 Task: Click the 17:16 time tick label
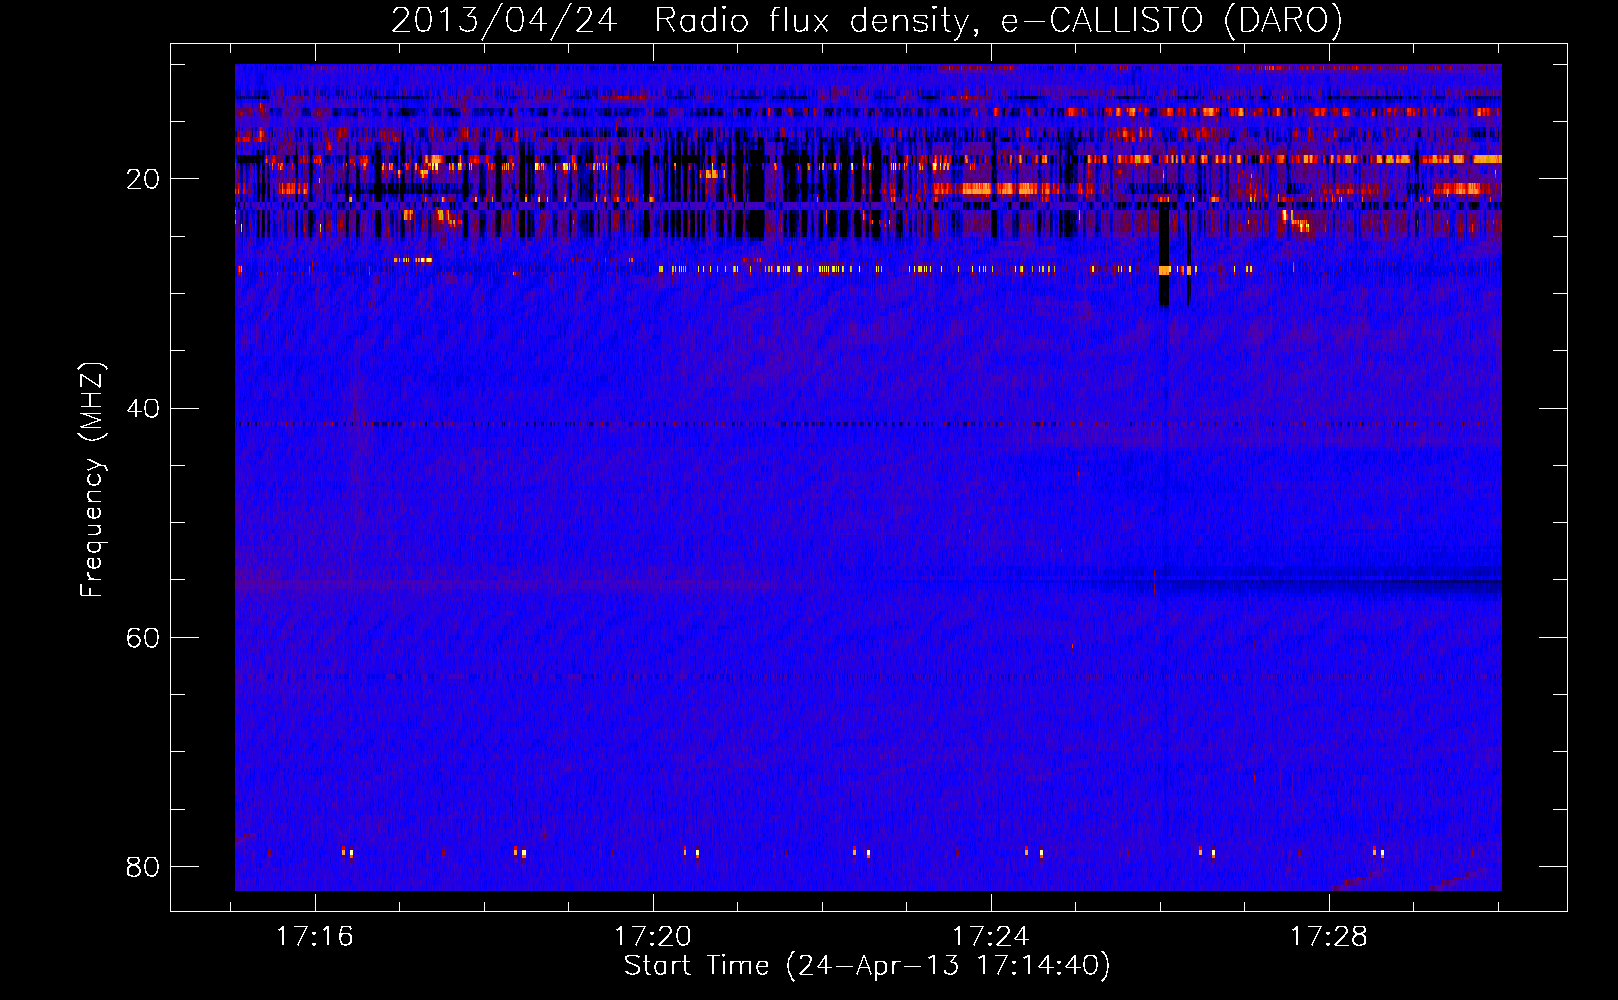[x=315, y=937]
